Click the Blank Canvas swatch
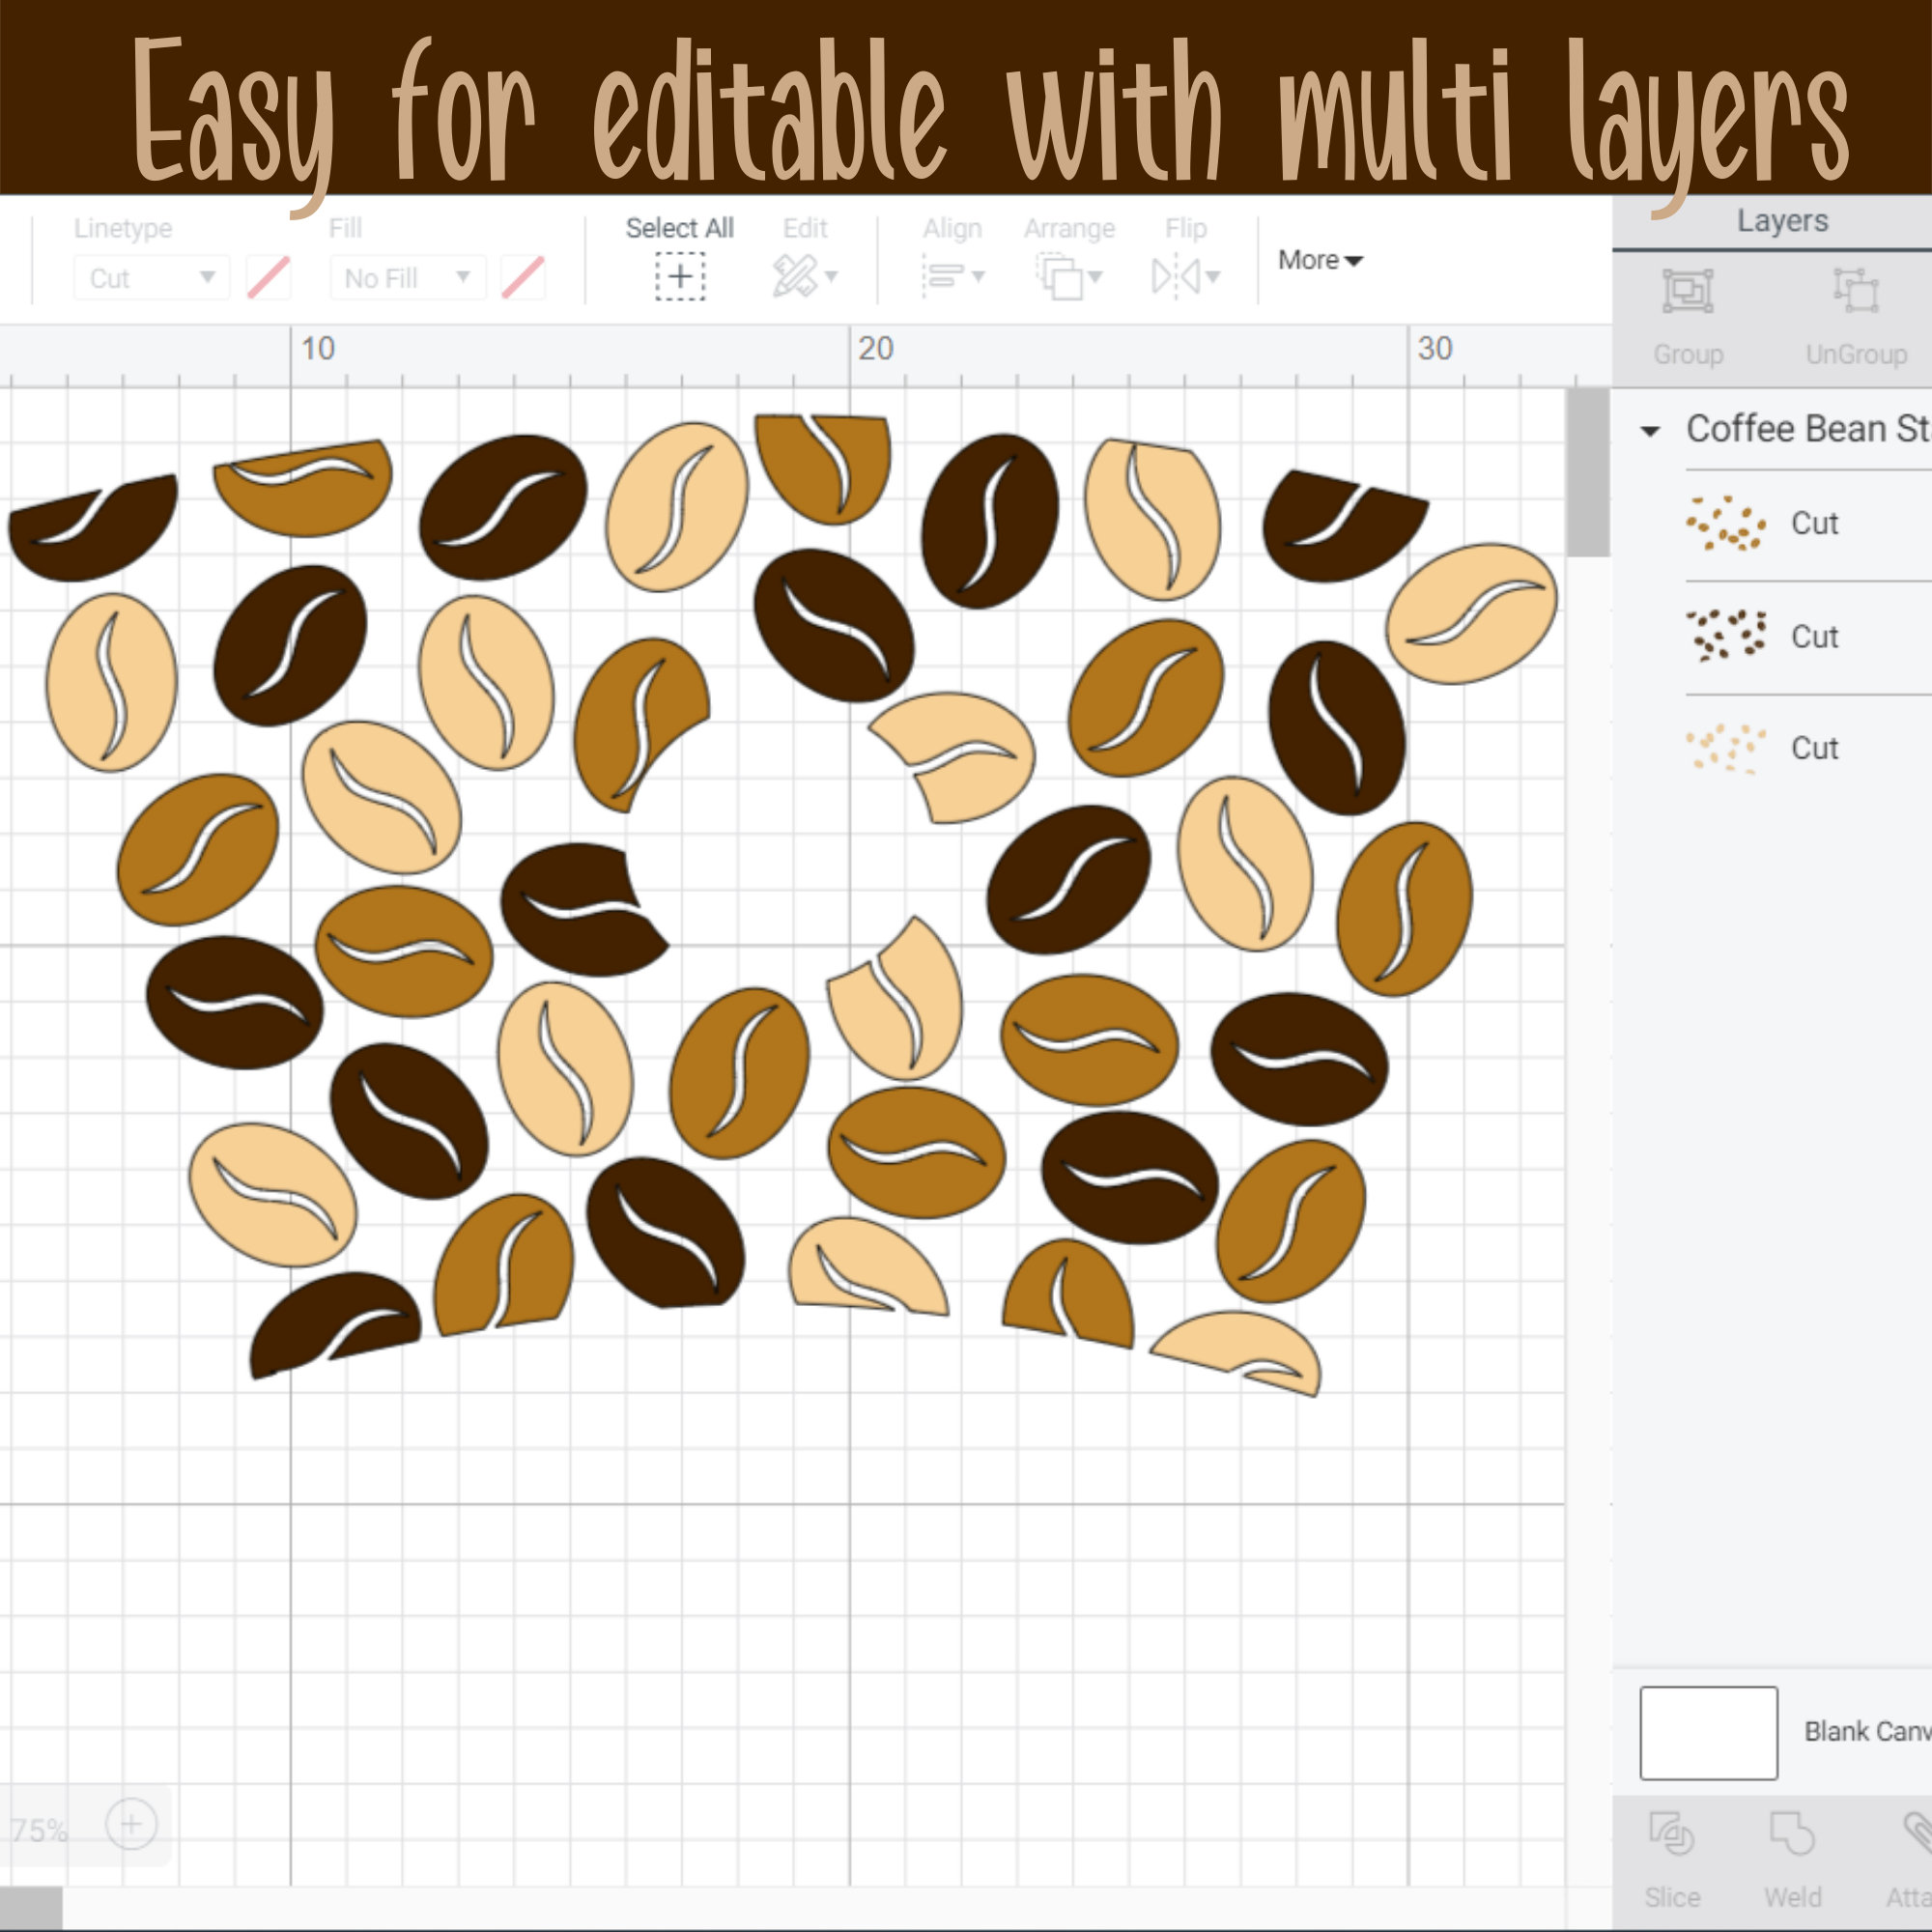The width and height of the screenshot is (1932, 1932). pyautogui.click(x=1708, y=1732)
